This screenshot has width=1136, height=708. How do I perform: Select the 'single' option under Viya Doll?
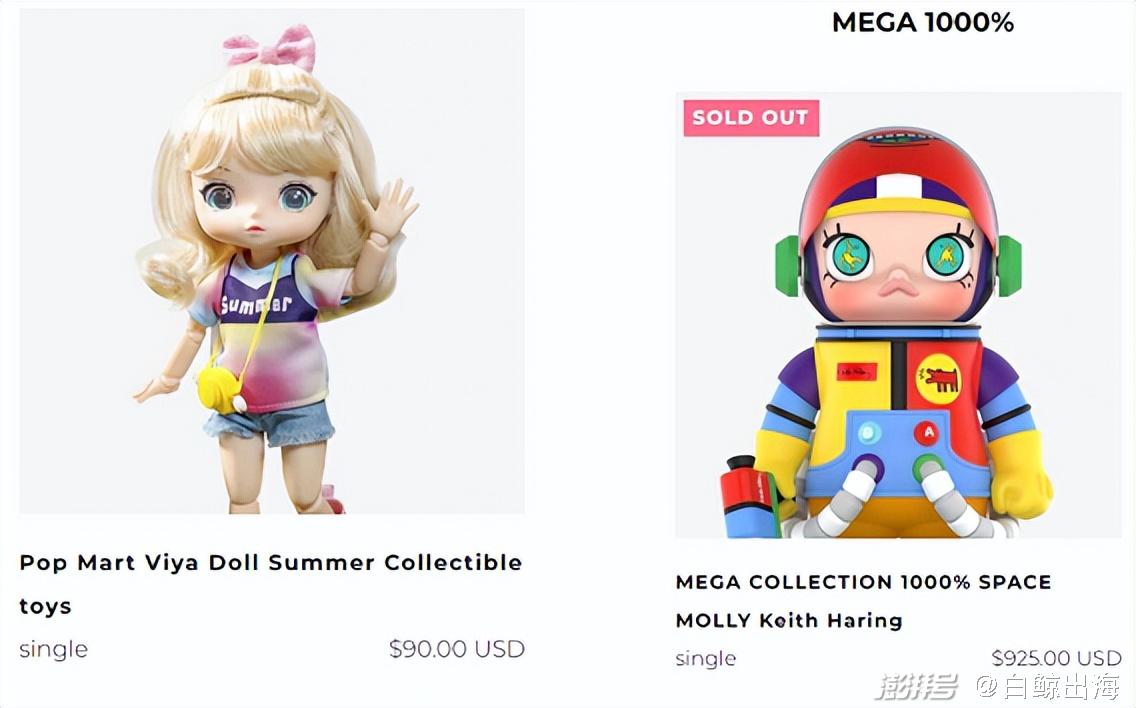click(54, 649)
